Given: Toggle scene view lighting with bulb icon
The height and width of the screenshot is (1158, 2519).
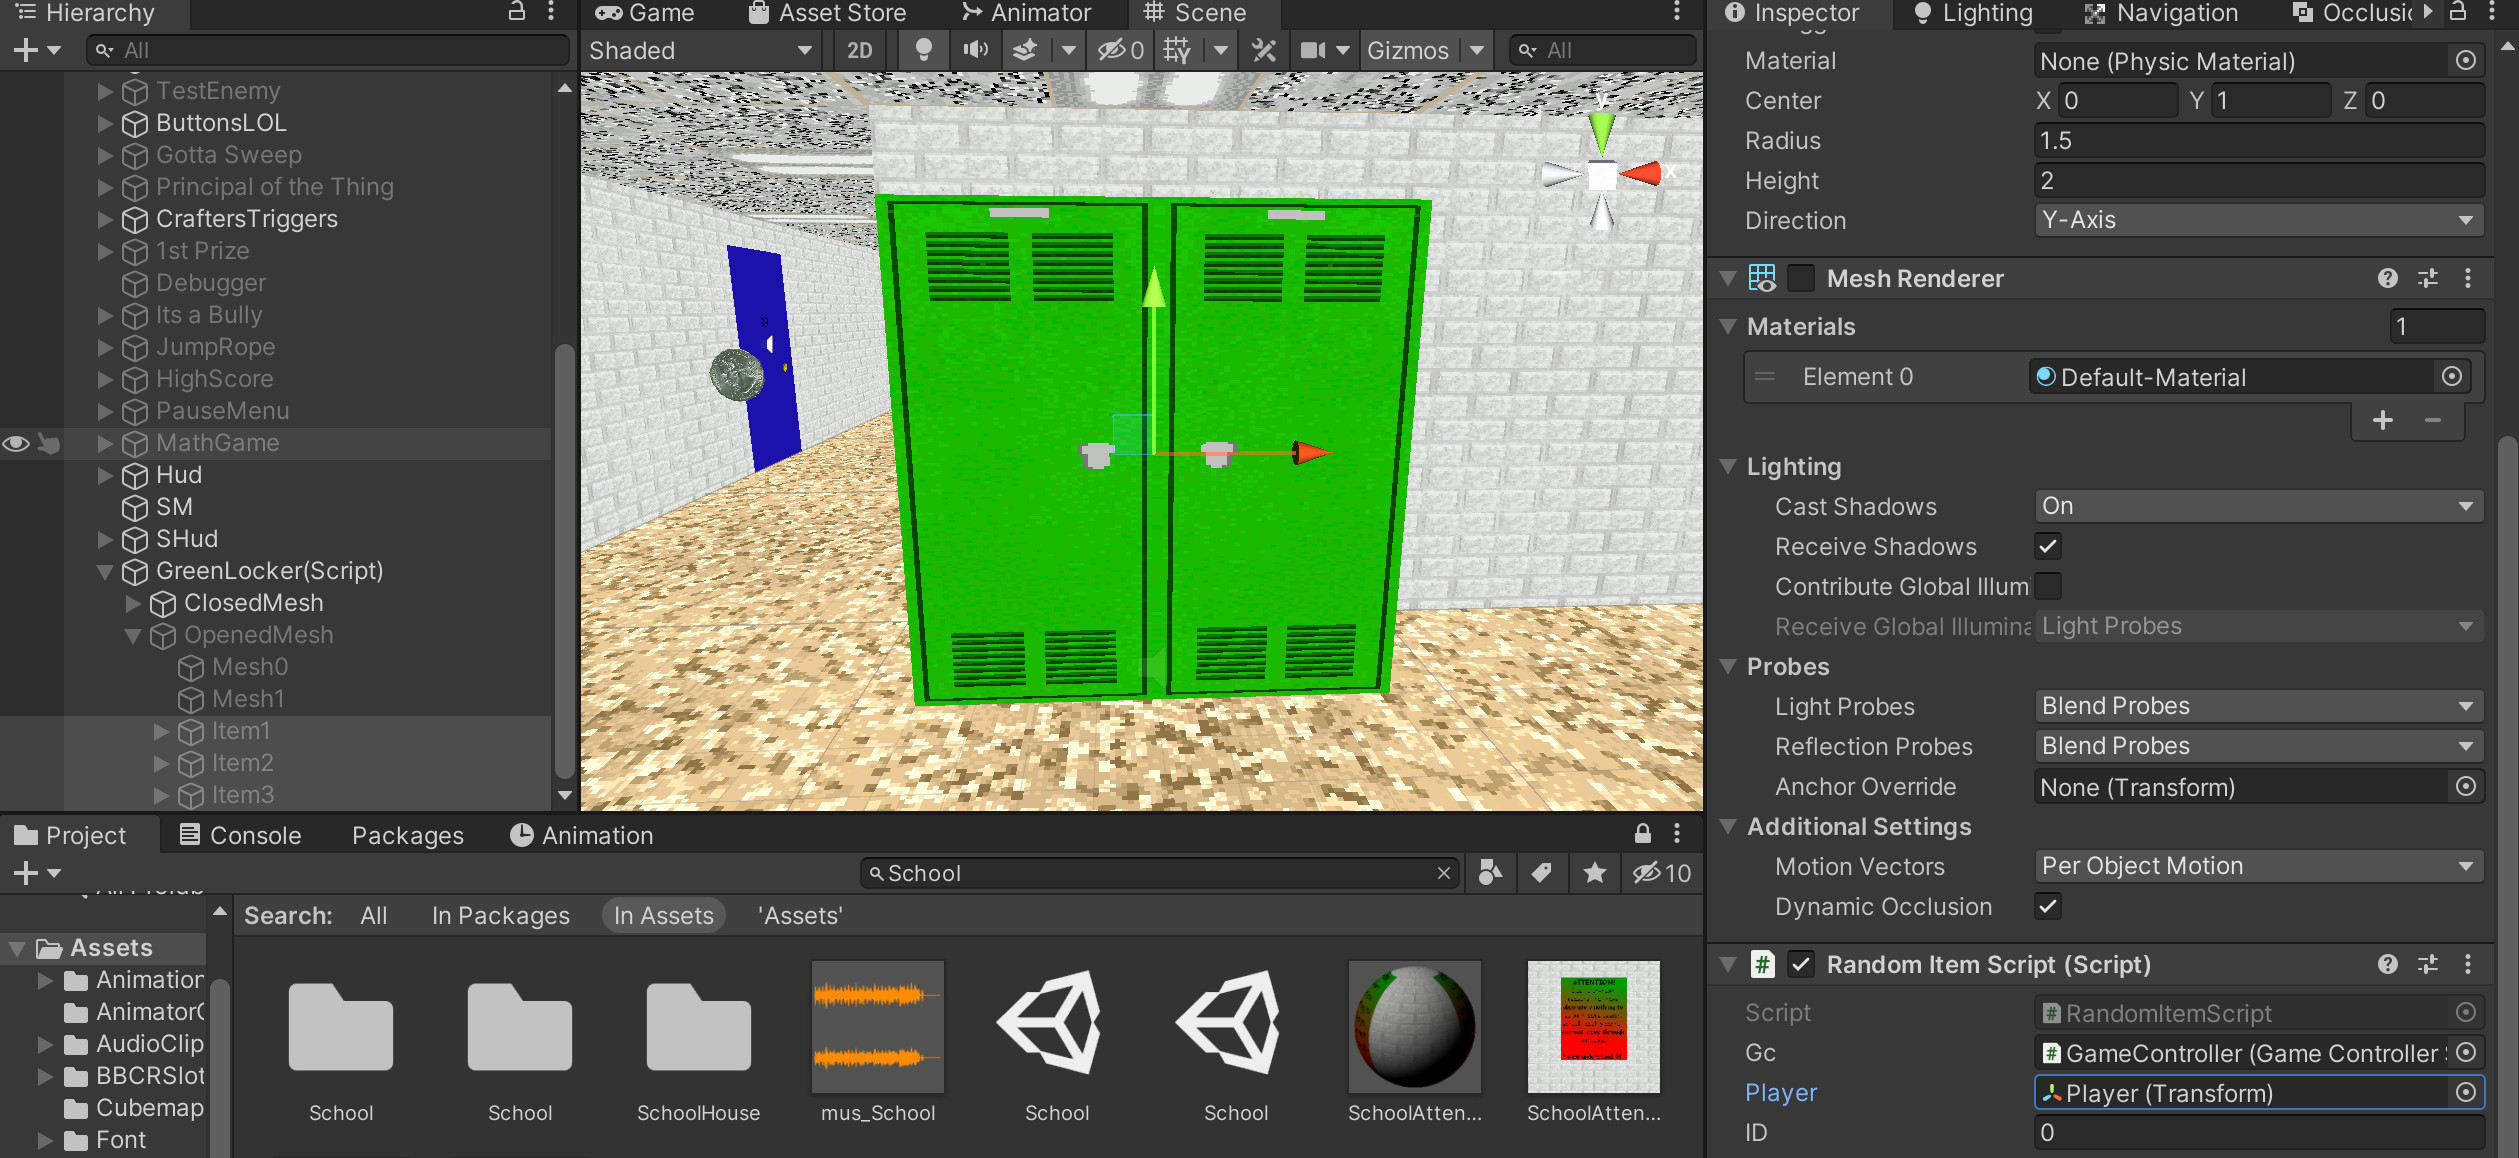Looking at the screenshot, I should [x=922, y=49].
